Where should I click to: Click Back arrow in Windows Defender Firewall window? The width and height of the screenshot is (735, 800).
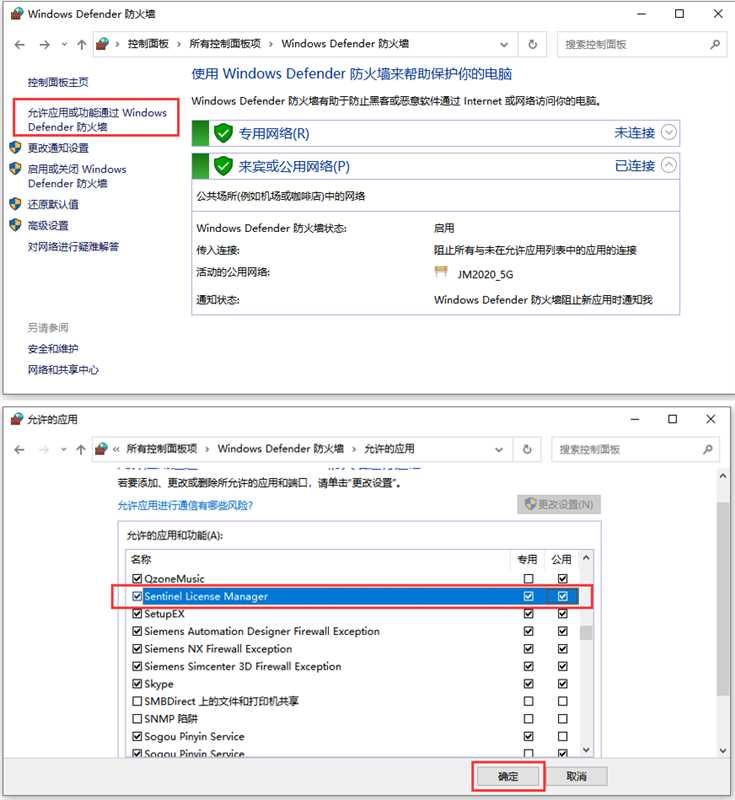coord(19,45)
